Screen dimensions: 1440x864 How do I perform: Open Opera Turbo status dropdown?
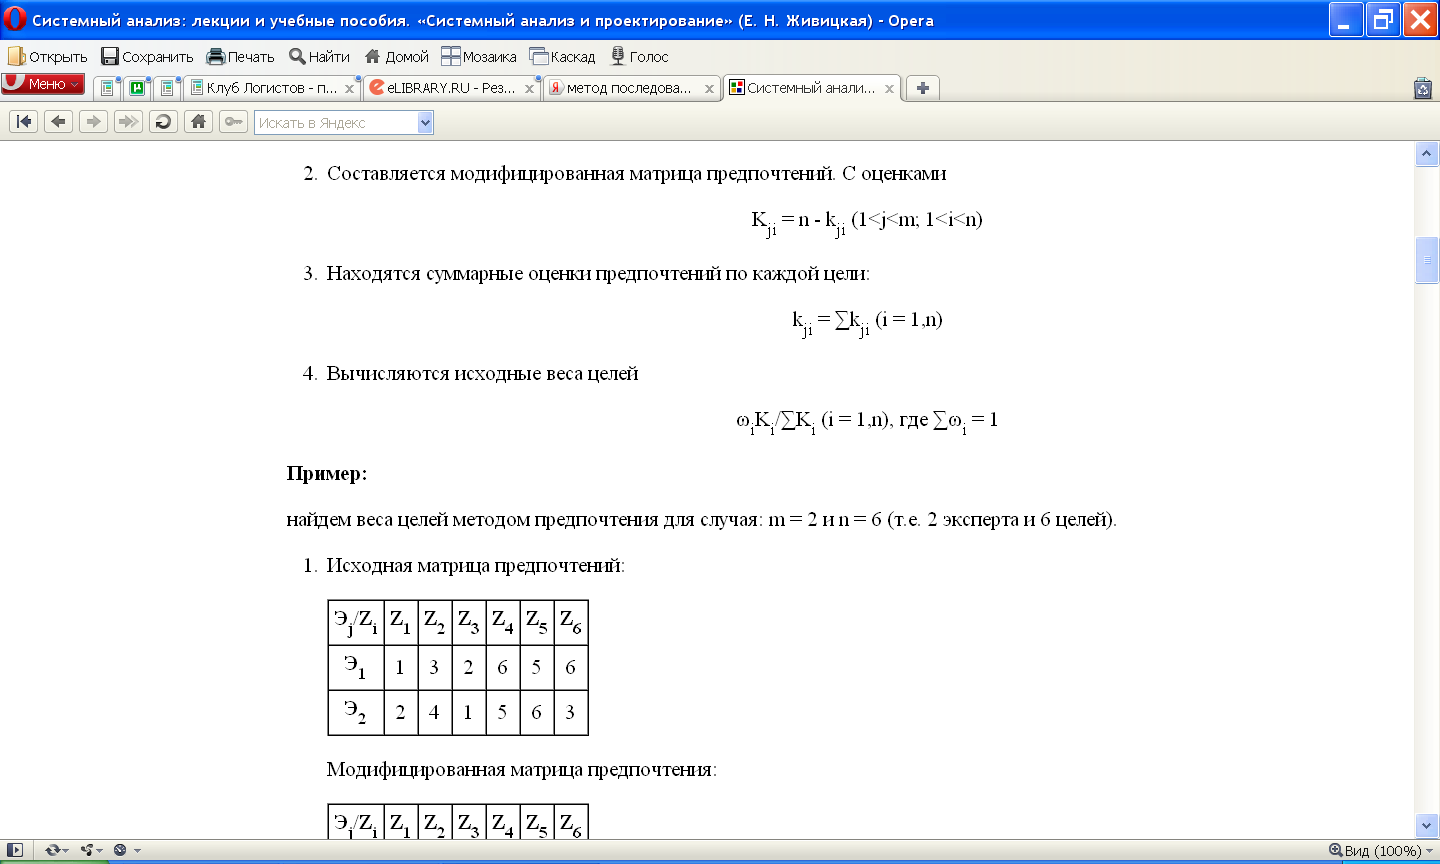(127, 850)
